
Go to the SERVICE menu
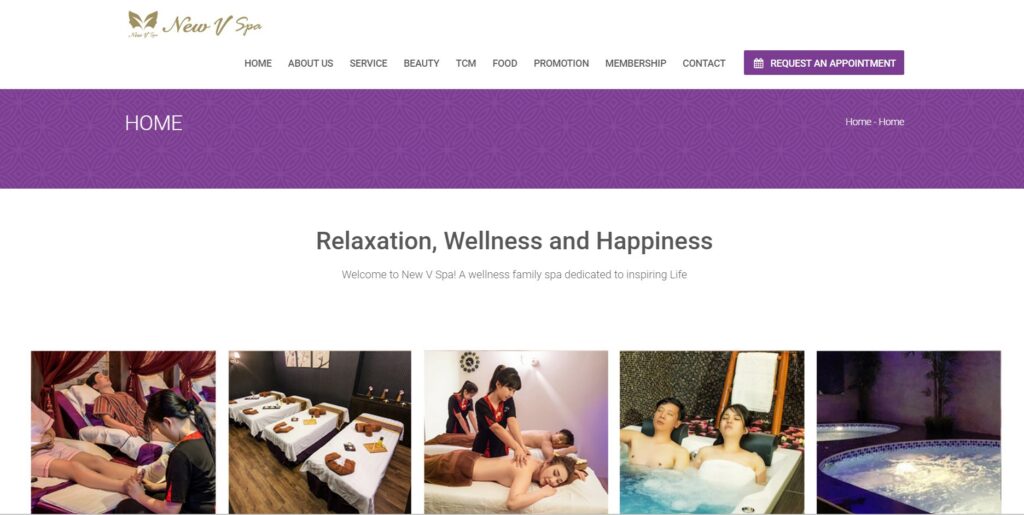(x=368, y=63)
